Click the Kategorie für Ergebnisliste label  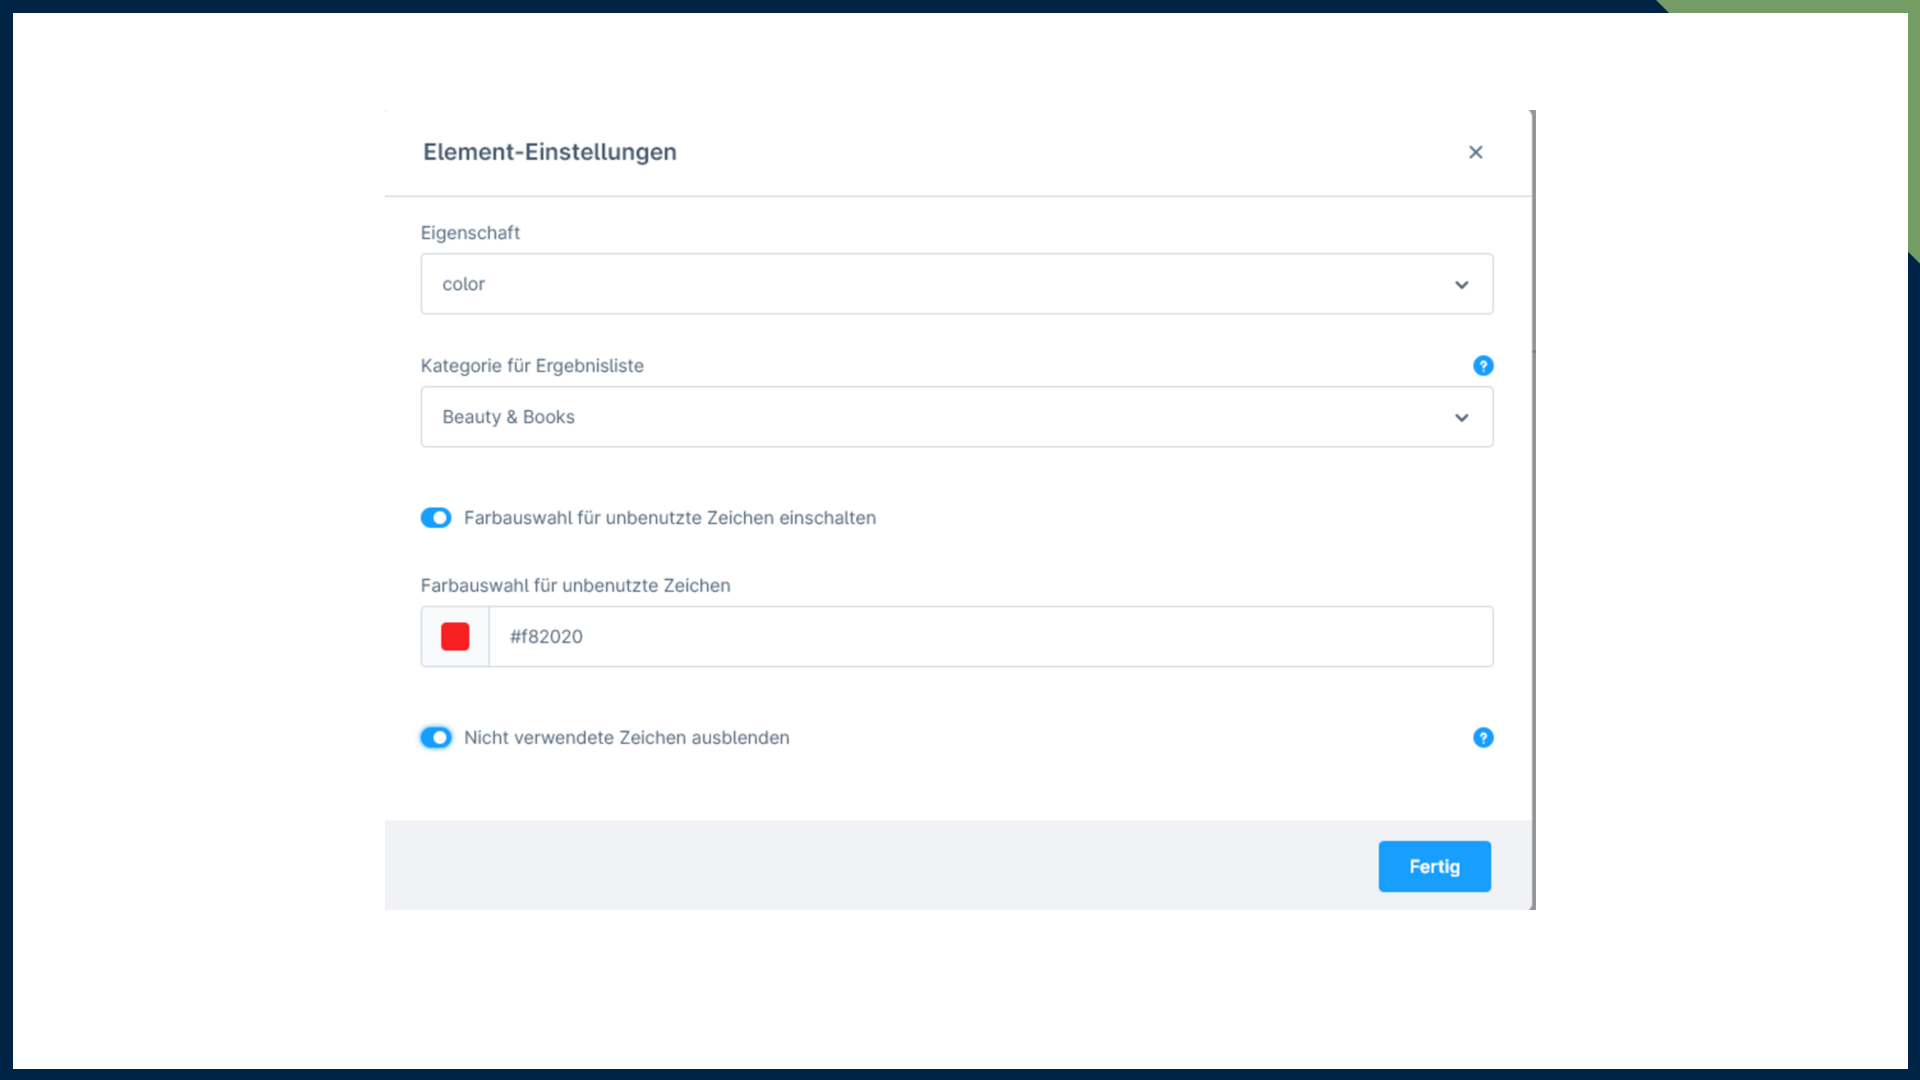[x=532, y=366]
